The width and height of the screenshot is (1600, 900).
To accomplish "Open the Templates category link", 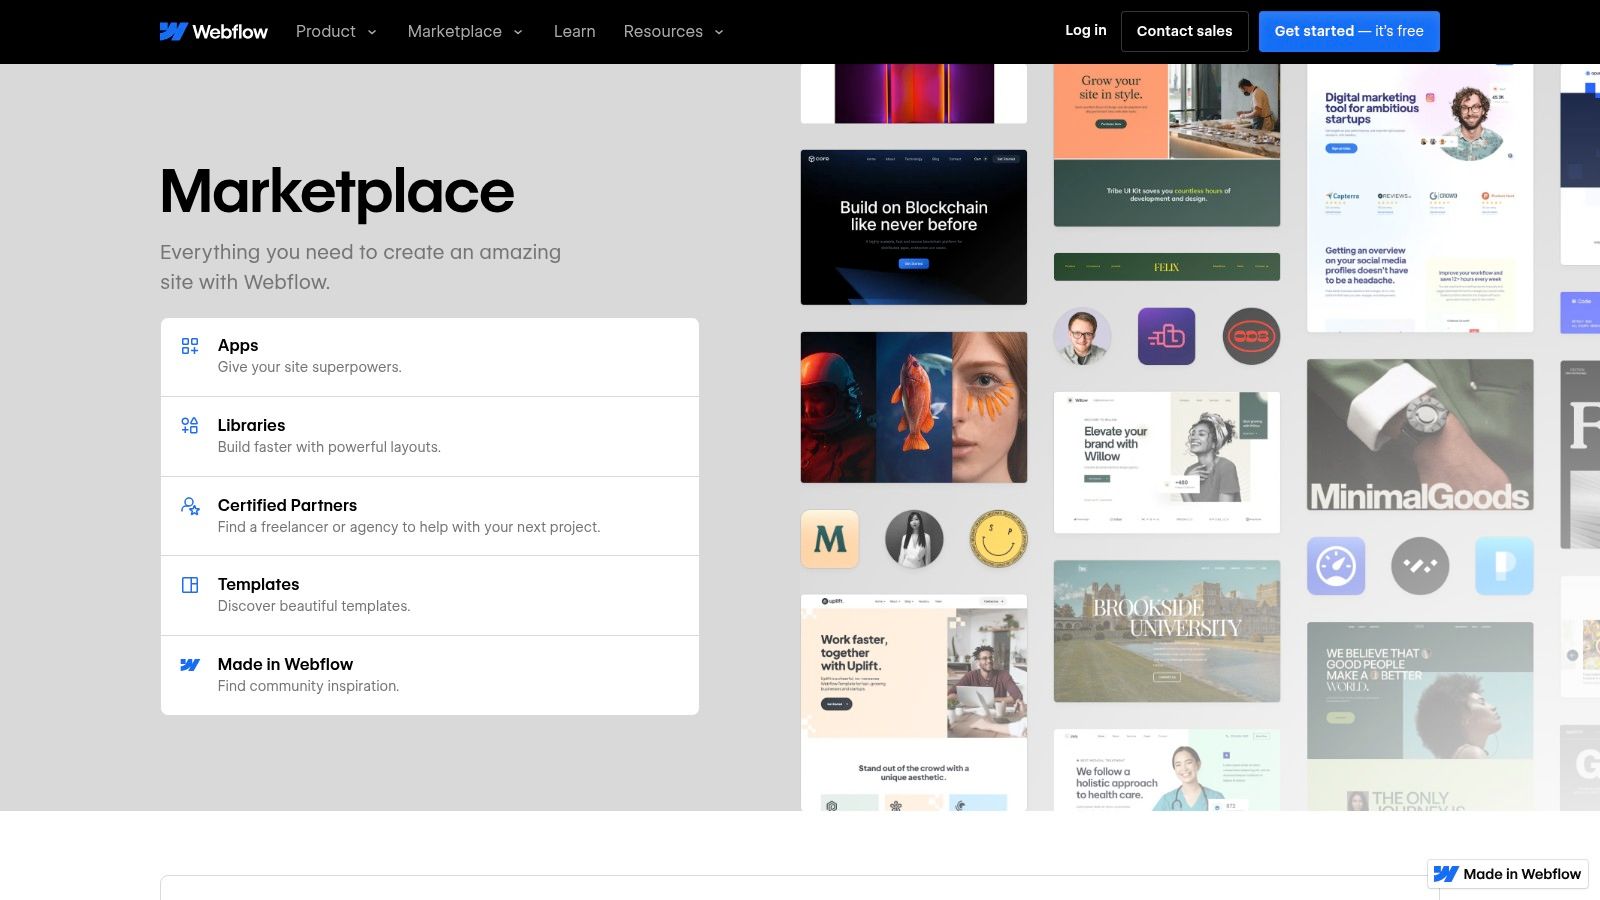I will 430,595.
